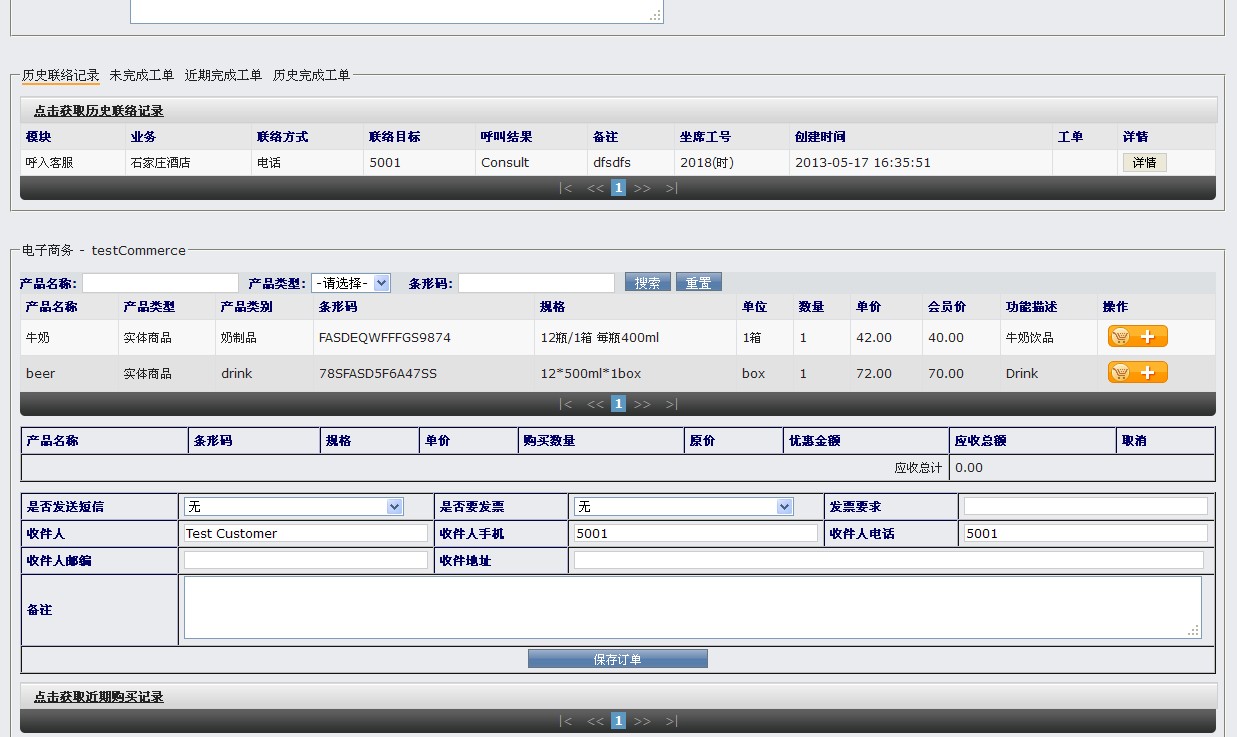Jump to first page of product list
This screenshot has width=1237, height=737.
[566, 404]
